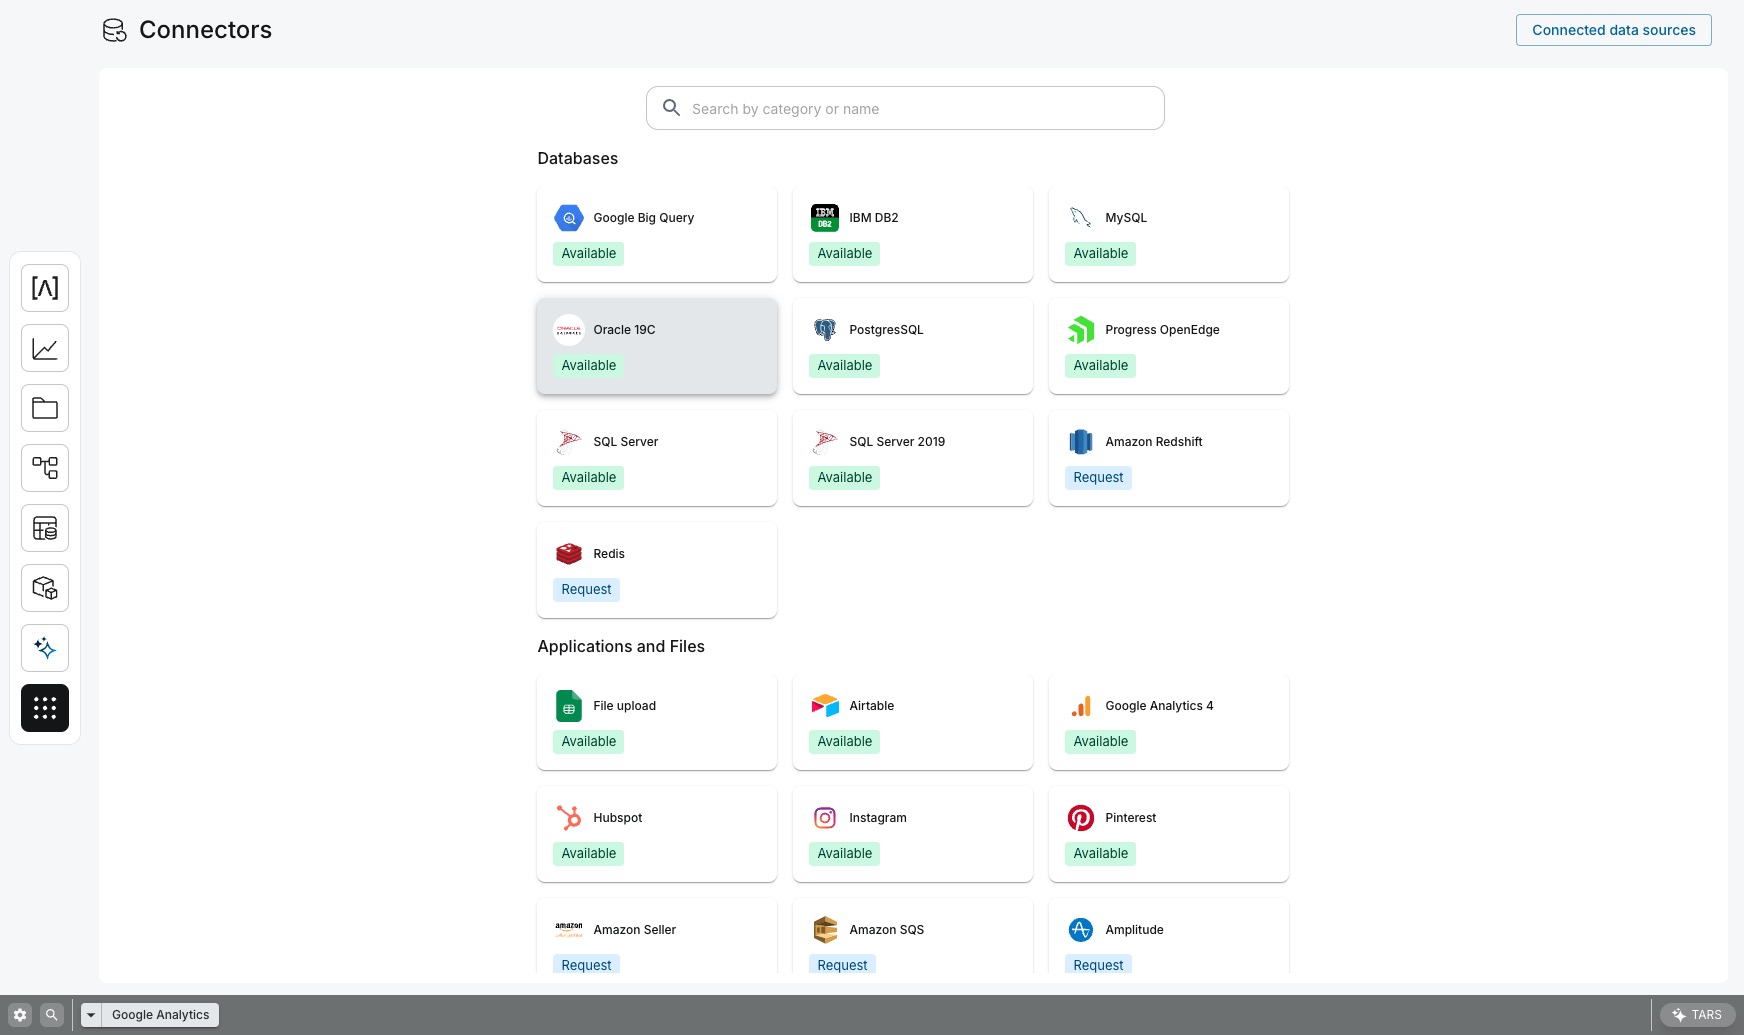Click the Applications and Files heading
The height and width of the screenshot is (1035, 1744).
click(x=621, y=647)
